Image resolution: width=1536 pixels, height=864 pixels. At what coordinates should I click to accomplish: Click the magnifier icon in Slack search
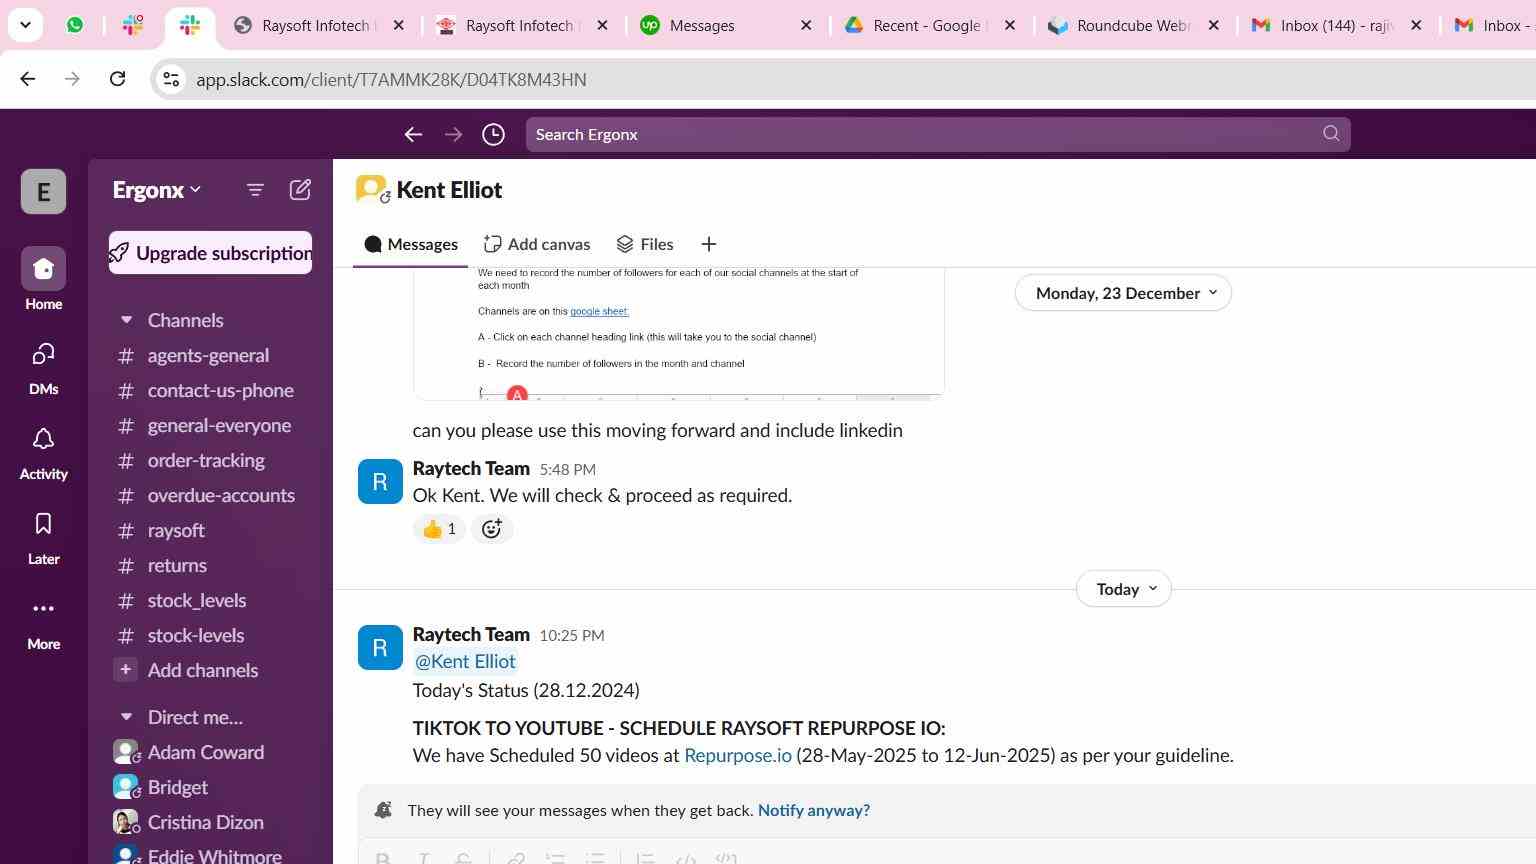coord(1331,134)
